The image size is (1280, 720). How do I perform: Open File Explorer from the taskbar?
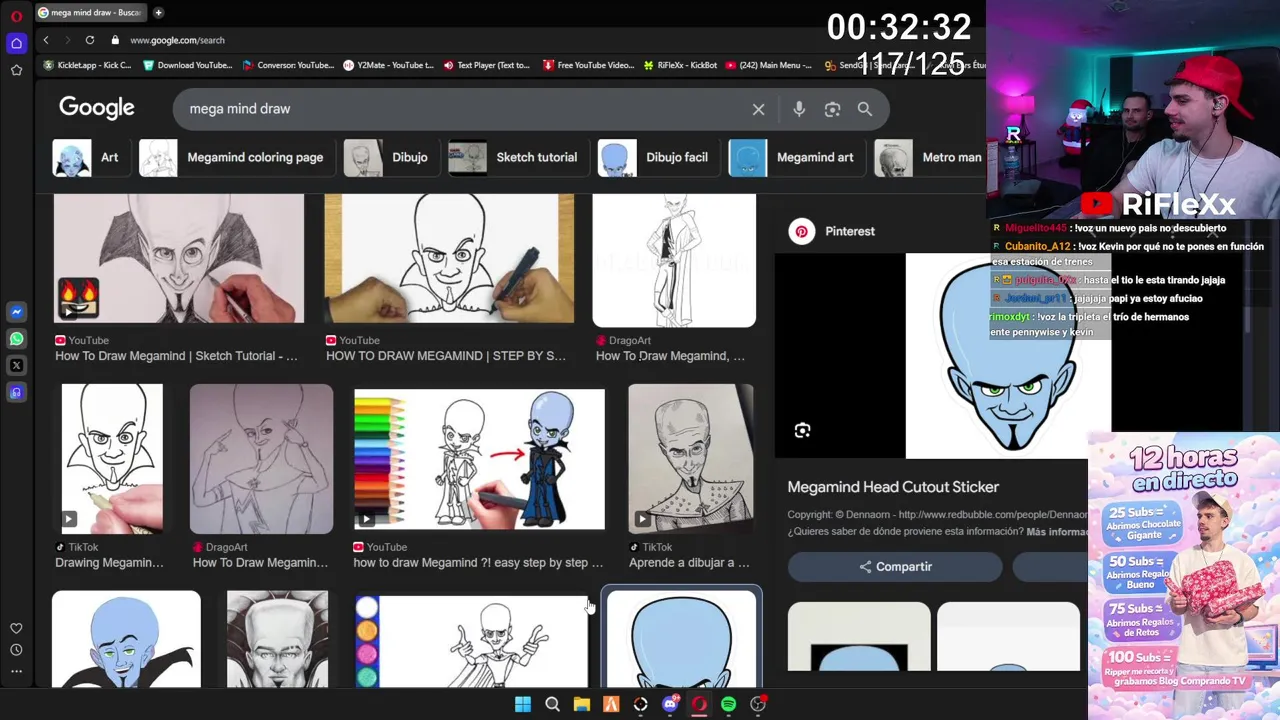[581, 705]
